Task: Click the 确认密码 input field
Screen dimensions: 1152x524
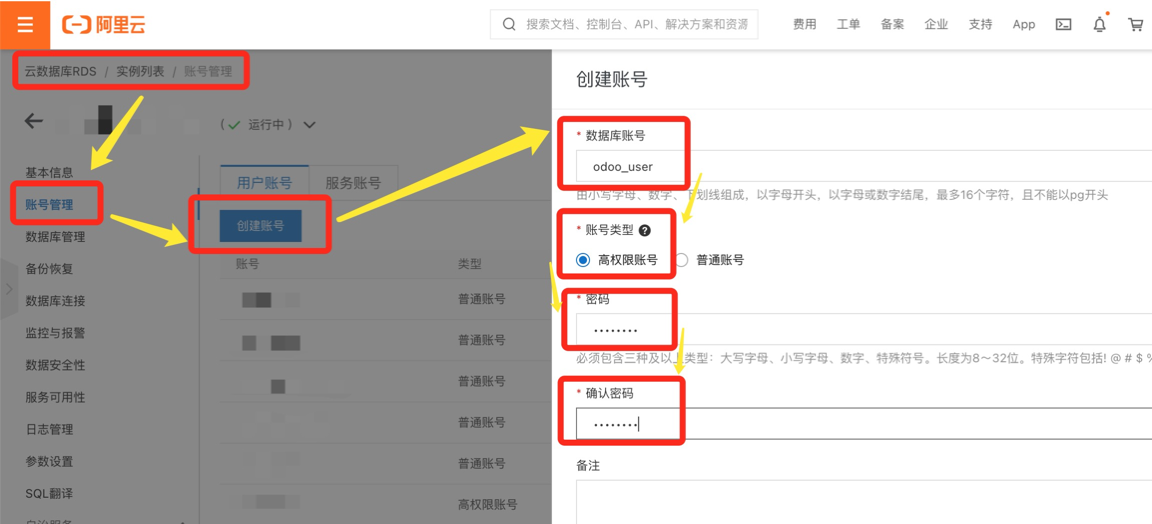Action: click(x=864, y=423)
